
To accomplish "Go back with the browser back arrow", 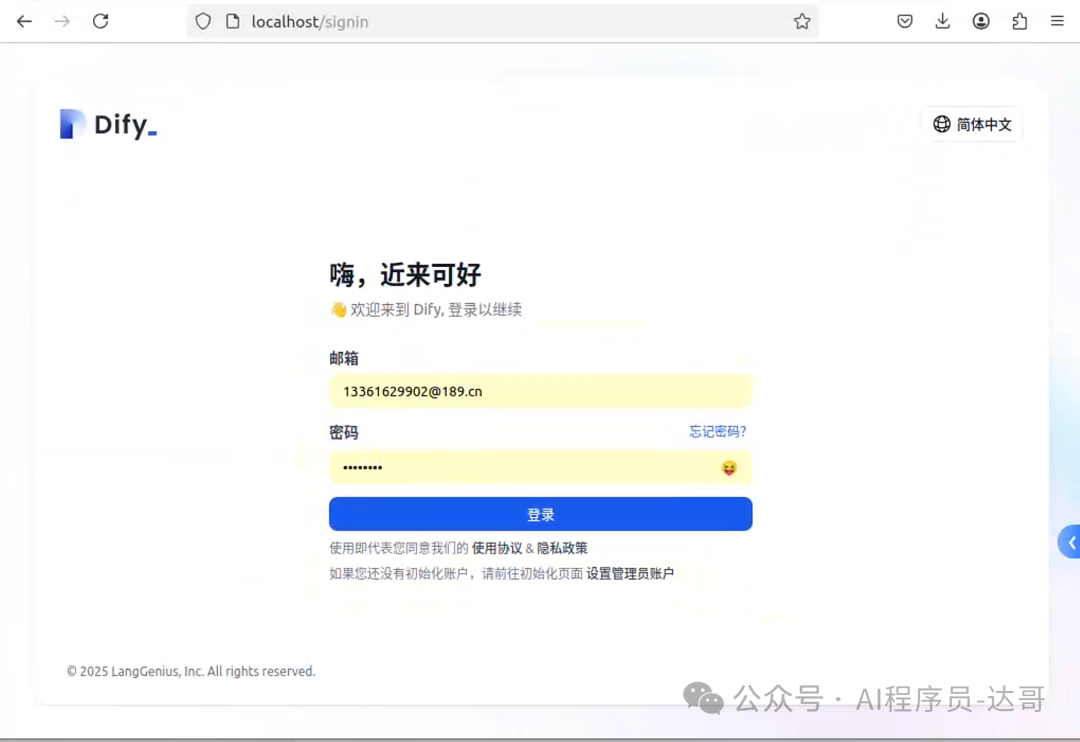I will click(24, 21).
